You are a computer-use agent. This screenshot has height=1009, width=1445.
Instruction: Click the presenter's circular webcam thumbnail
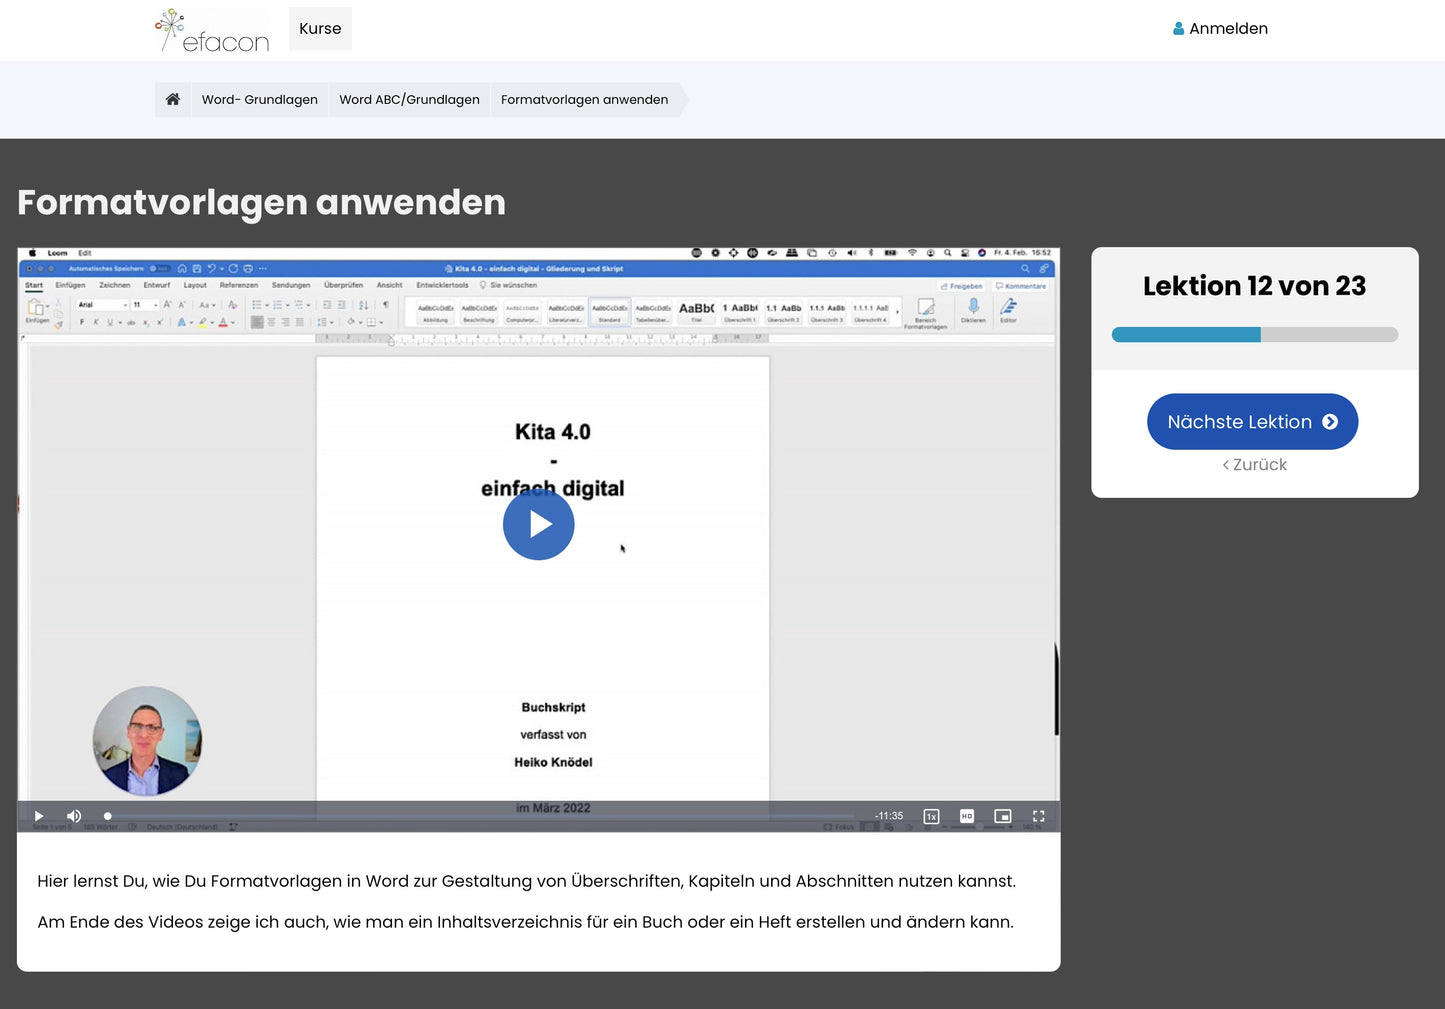pyautogui.click(x=147, y=741)
